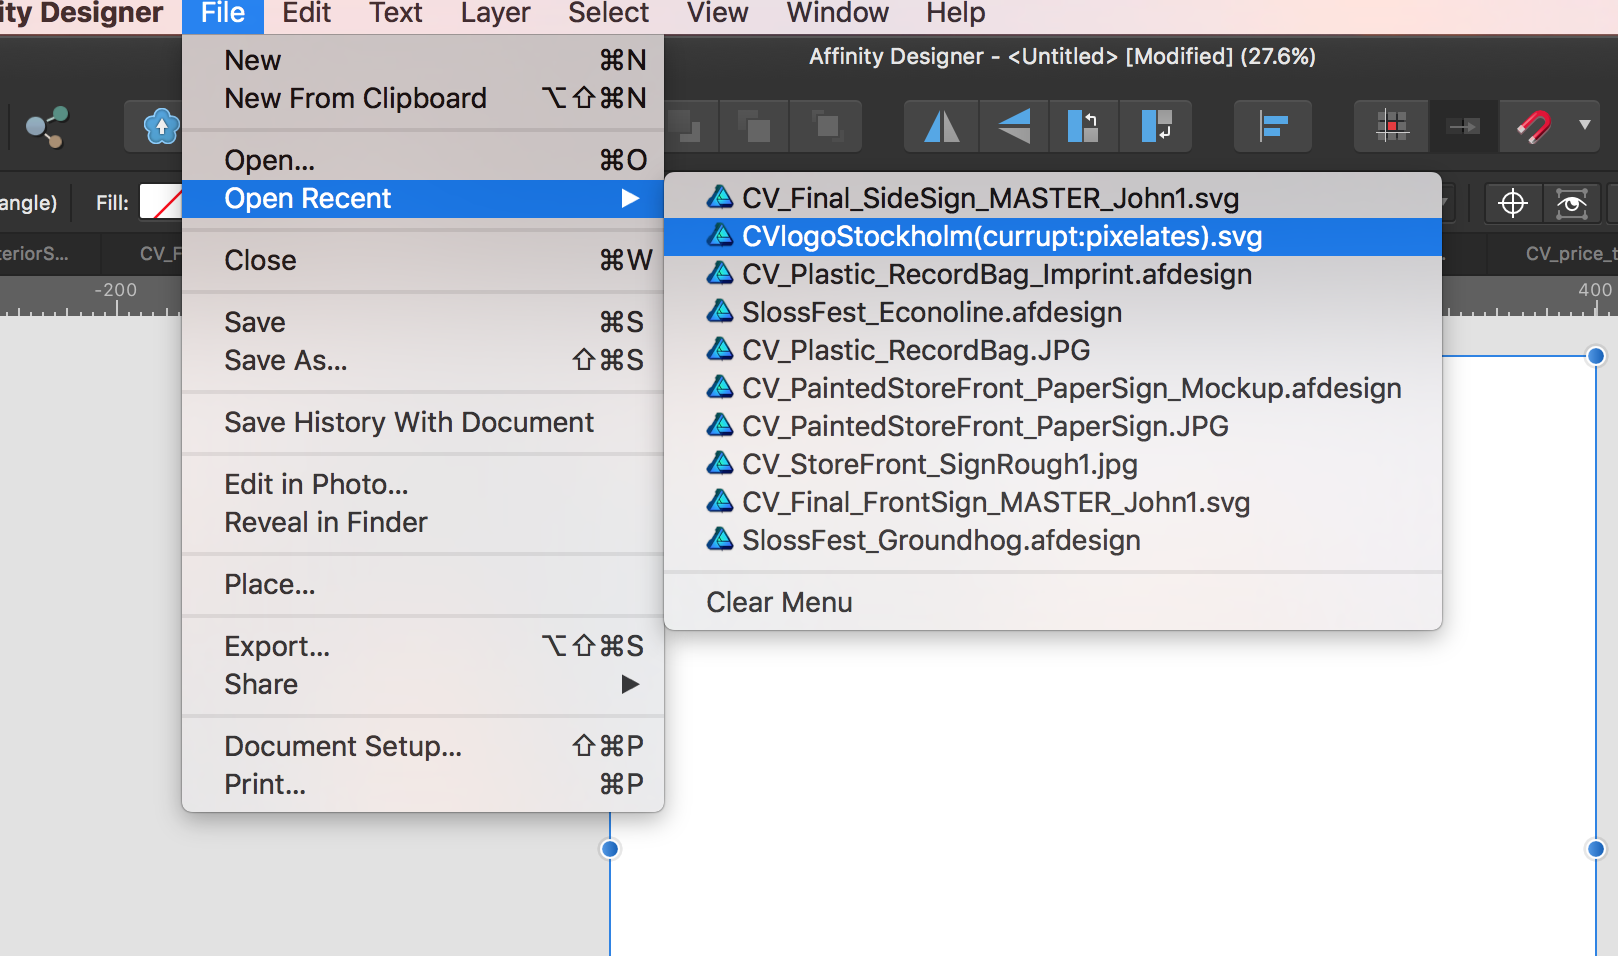
Task: Click the bottom-right selection handle on canvas
Action: 1596,849
